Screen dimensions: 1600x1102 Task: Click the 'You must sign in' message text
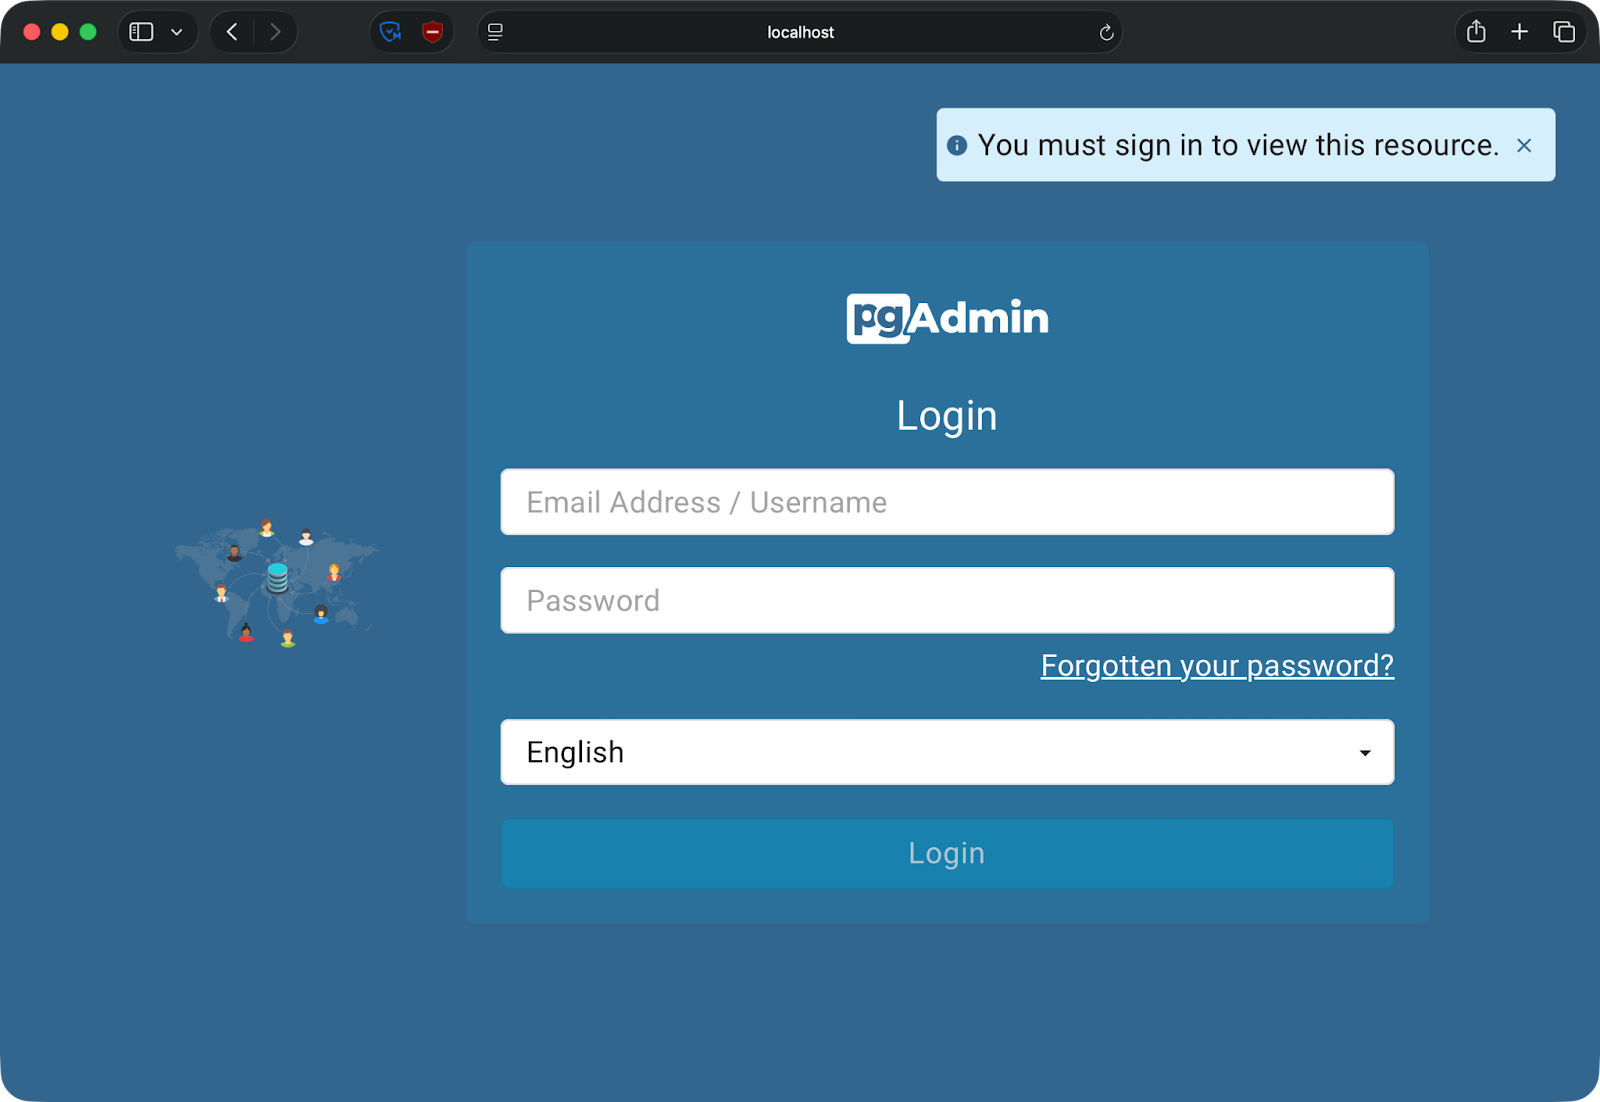click(1238, 146)
